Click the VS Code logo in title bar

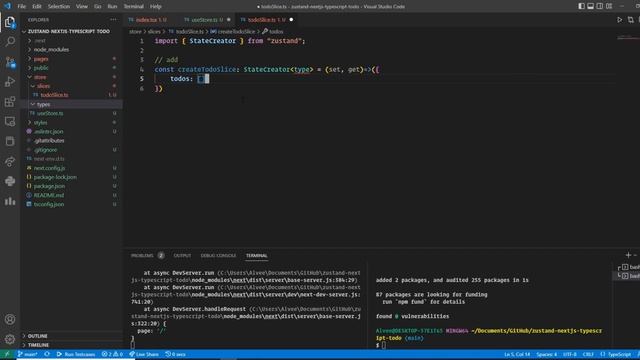pyautogui.click(x=7, y=6)
